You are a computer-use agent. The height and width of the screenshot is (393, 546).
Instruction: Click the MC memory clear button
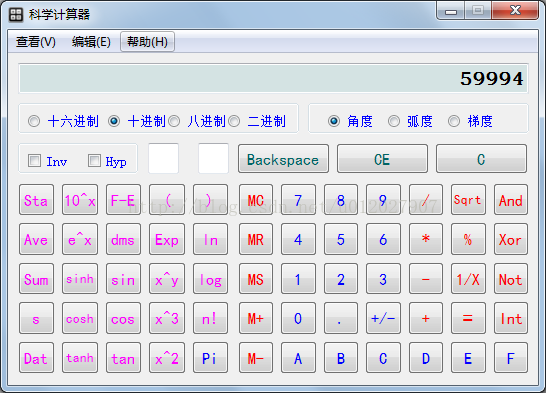pos(256,200)
